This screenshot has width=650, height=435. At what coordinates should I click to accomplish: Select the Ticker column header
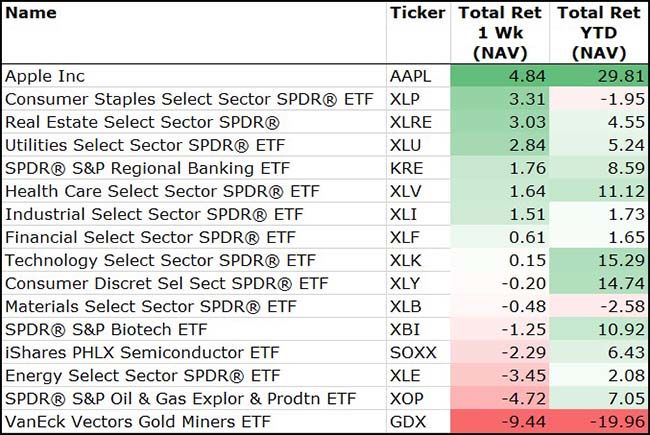[x=416, y=14]
